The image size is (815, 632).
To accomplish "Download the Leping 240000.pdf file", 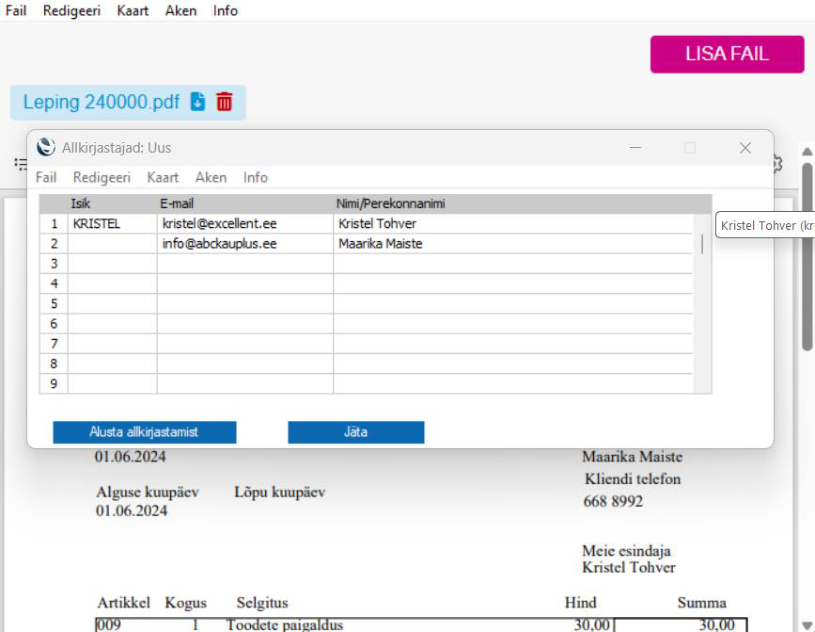I will 198,101.
